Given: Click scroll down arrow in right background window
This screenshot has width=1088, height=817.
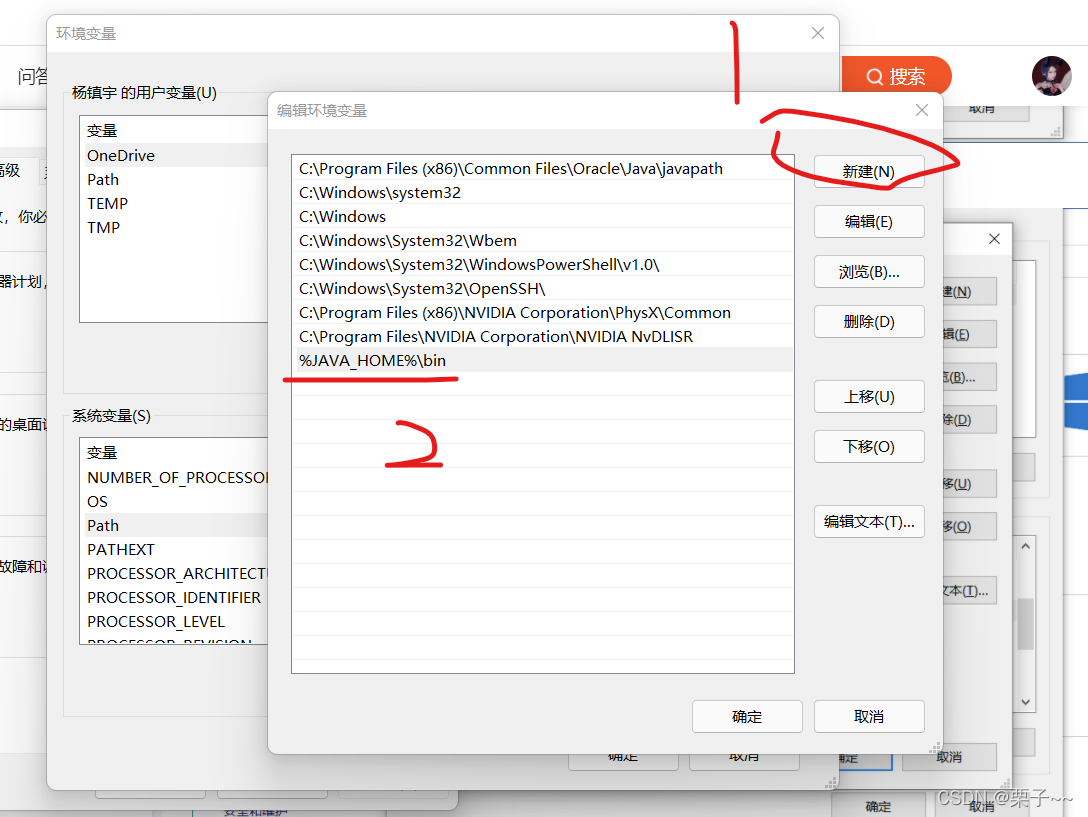Looking at the screenshot, I should pyautogui.click(x=1026, y=702).
